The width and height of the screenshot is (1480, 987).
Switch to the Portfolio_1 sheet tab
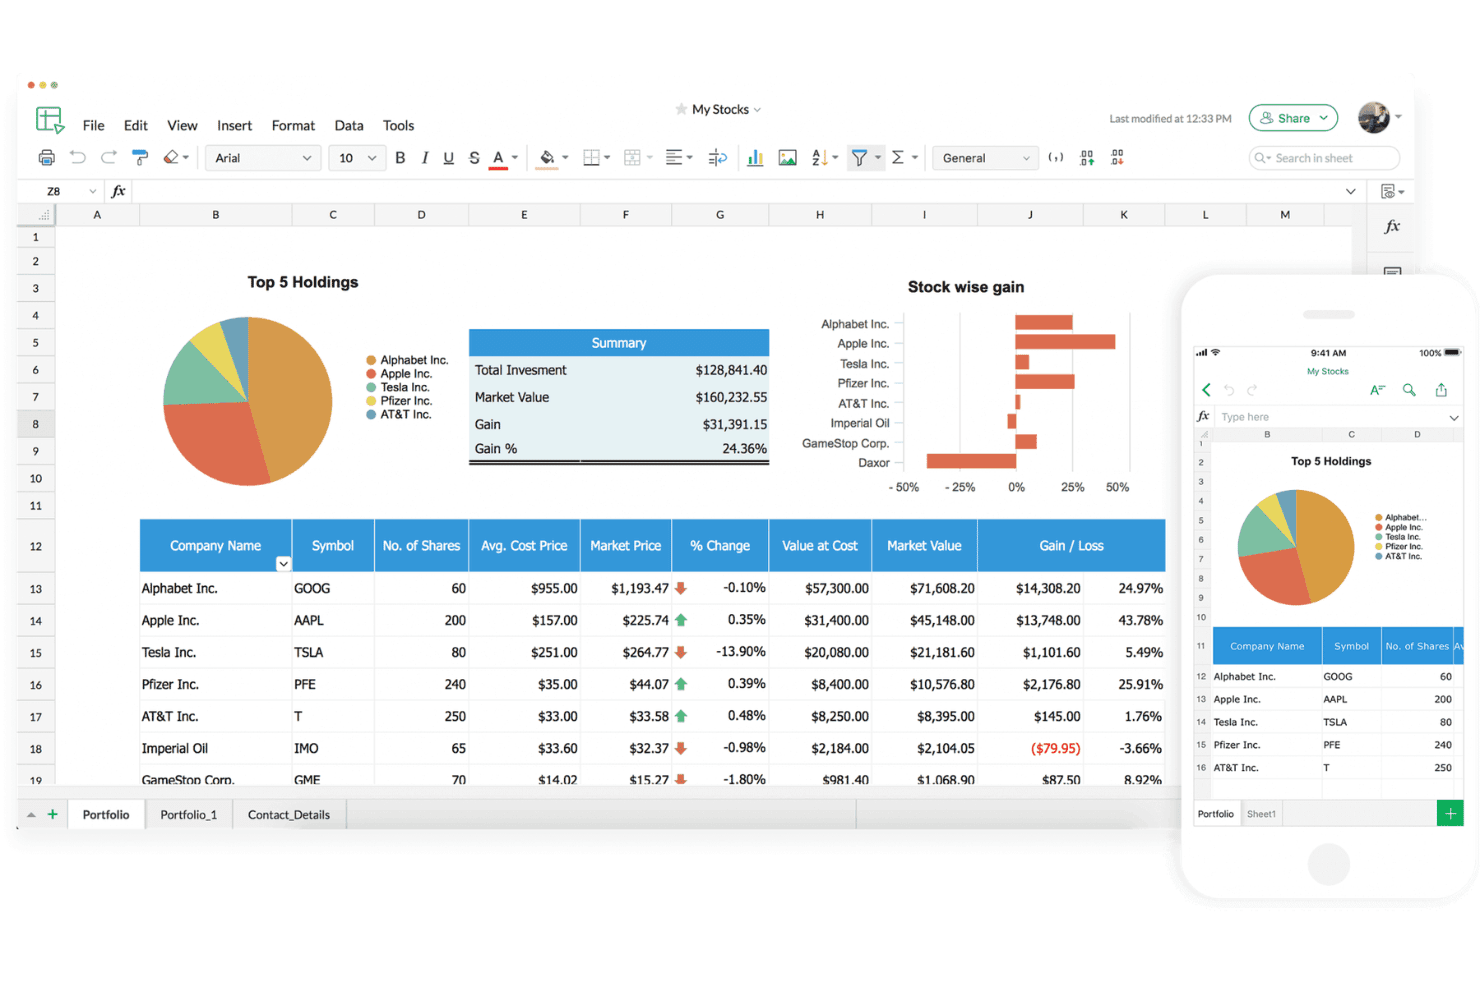pos(189,815)
